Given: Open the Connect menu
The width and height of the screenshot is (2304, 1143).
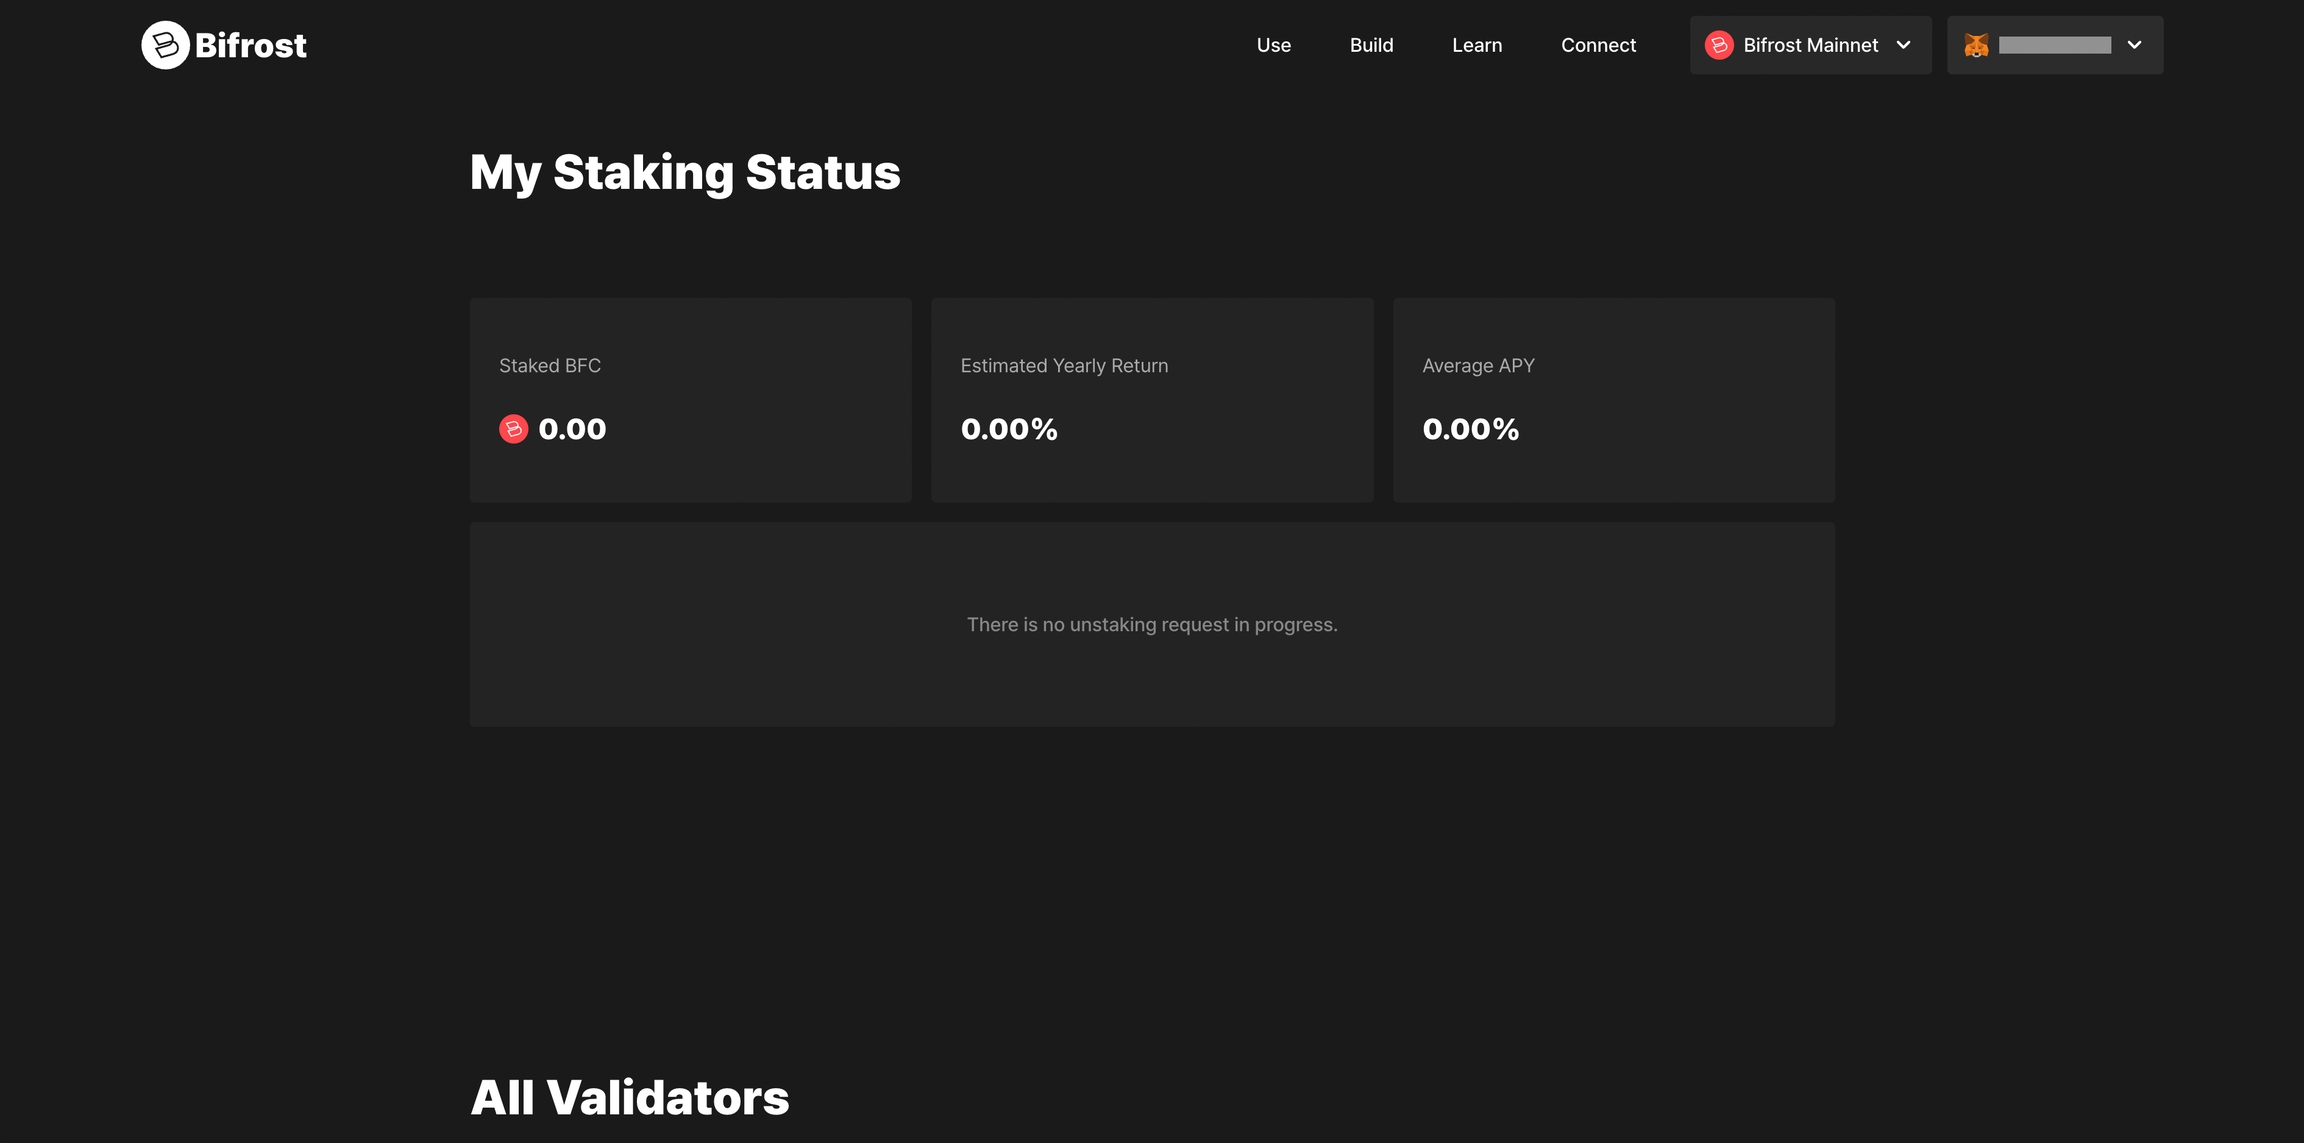Looking at the screenshot, I should click(x=1598, y=45).
